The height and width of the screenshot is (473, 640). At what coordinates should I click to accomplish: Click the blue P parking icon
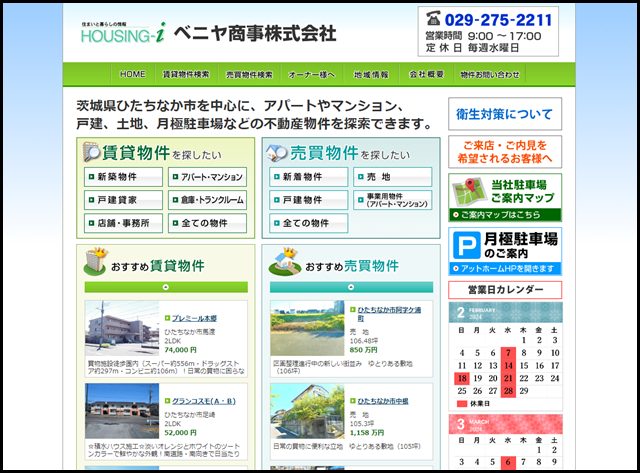click(x=467, y=245)
